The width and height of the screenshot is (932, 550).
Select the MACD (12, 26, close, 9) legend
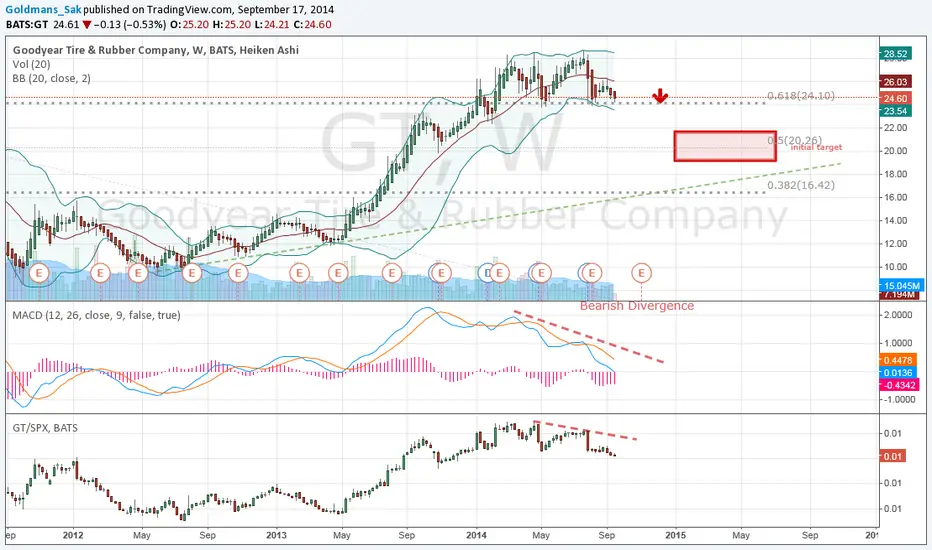coord(96,315)
